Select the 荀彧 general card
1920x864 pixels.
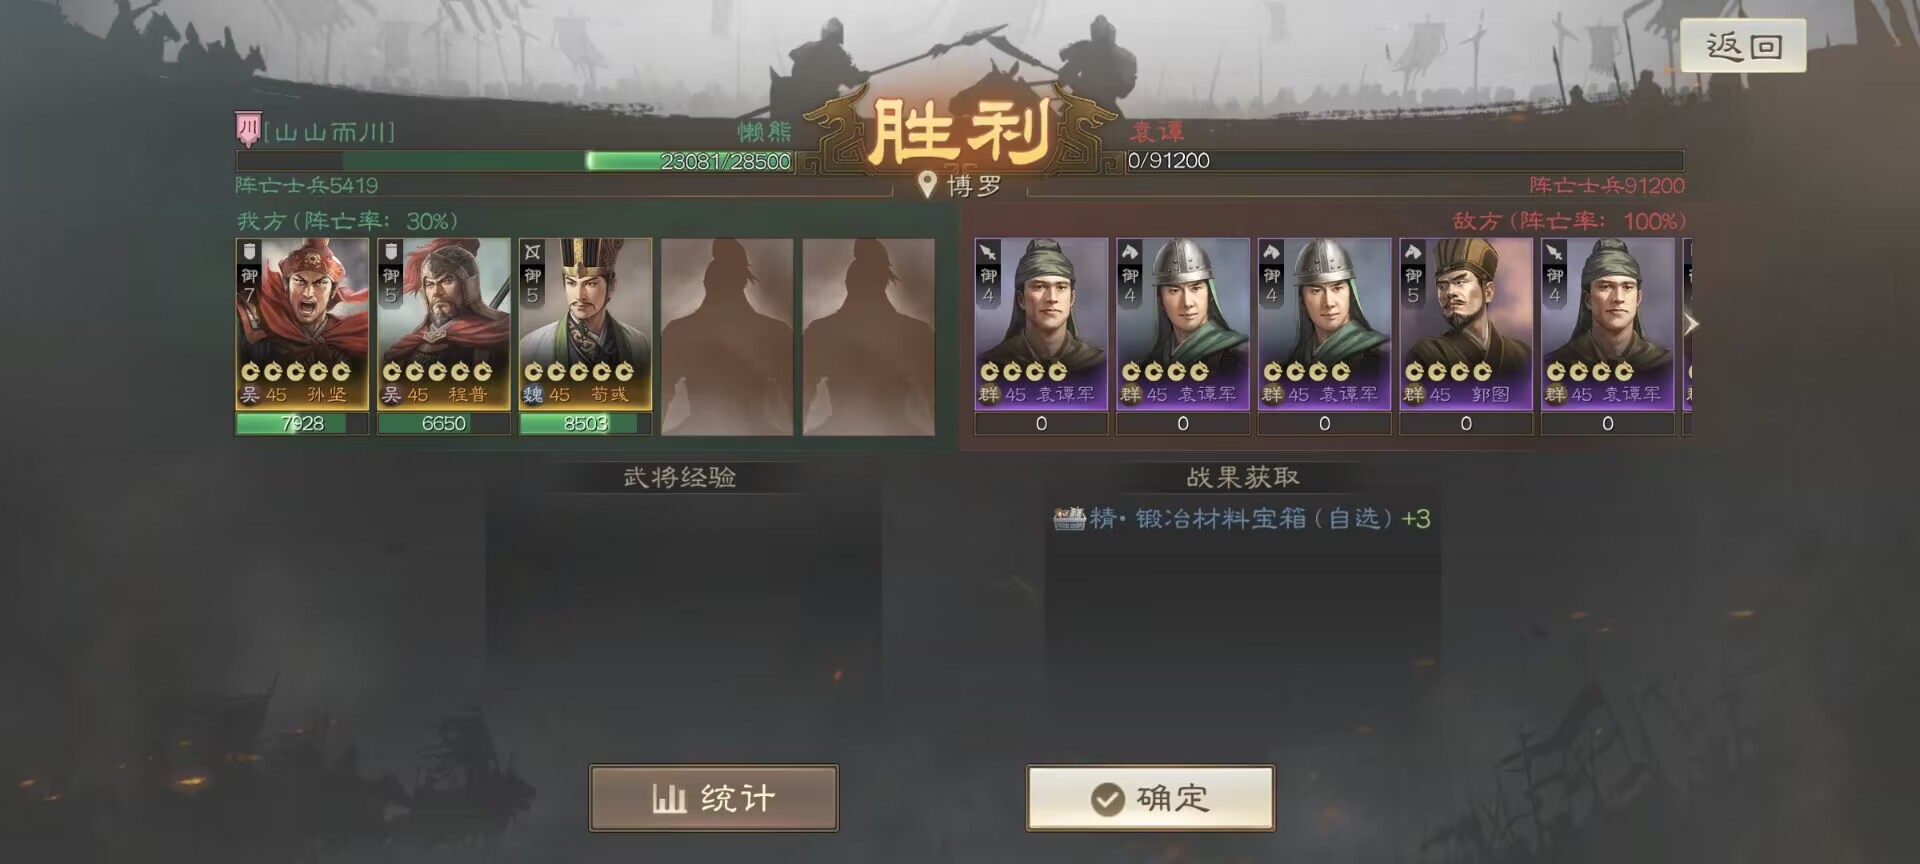tap(585, 336)
